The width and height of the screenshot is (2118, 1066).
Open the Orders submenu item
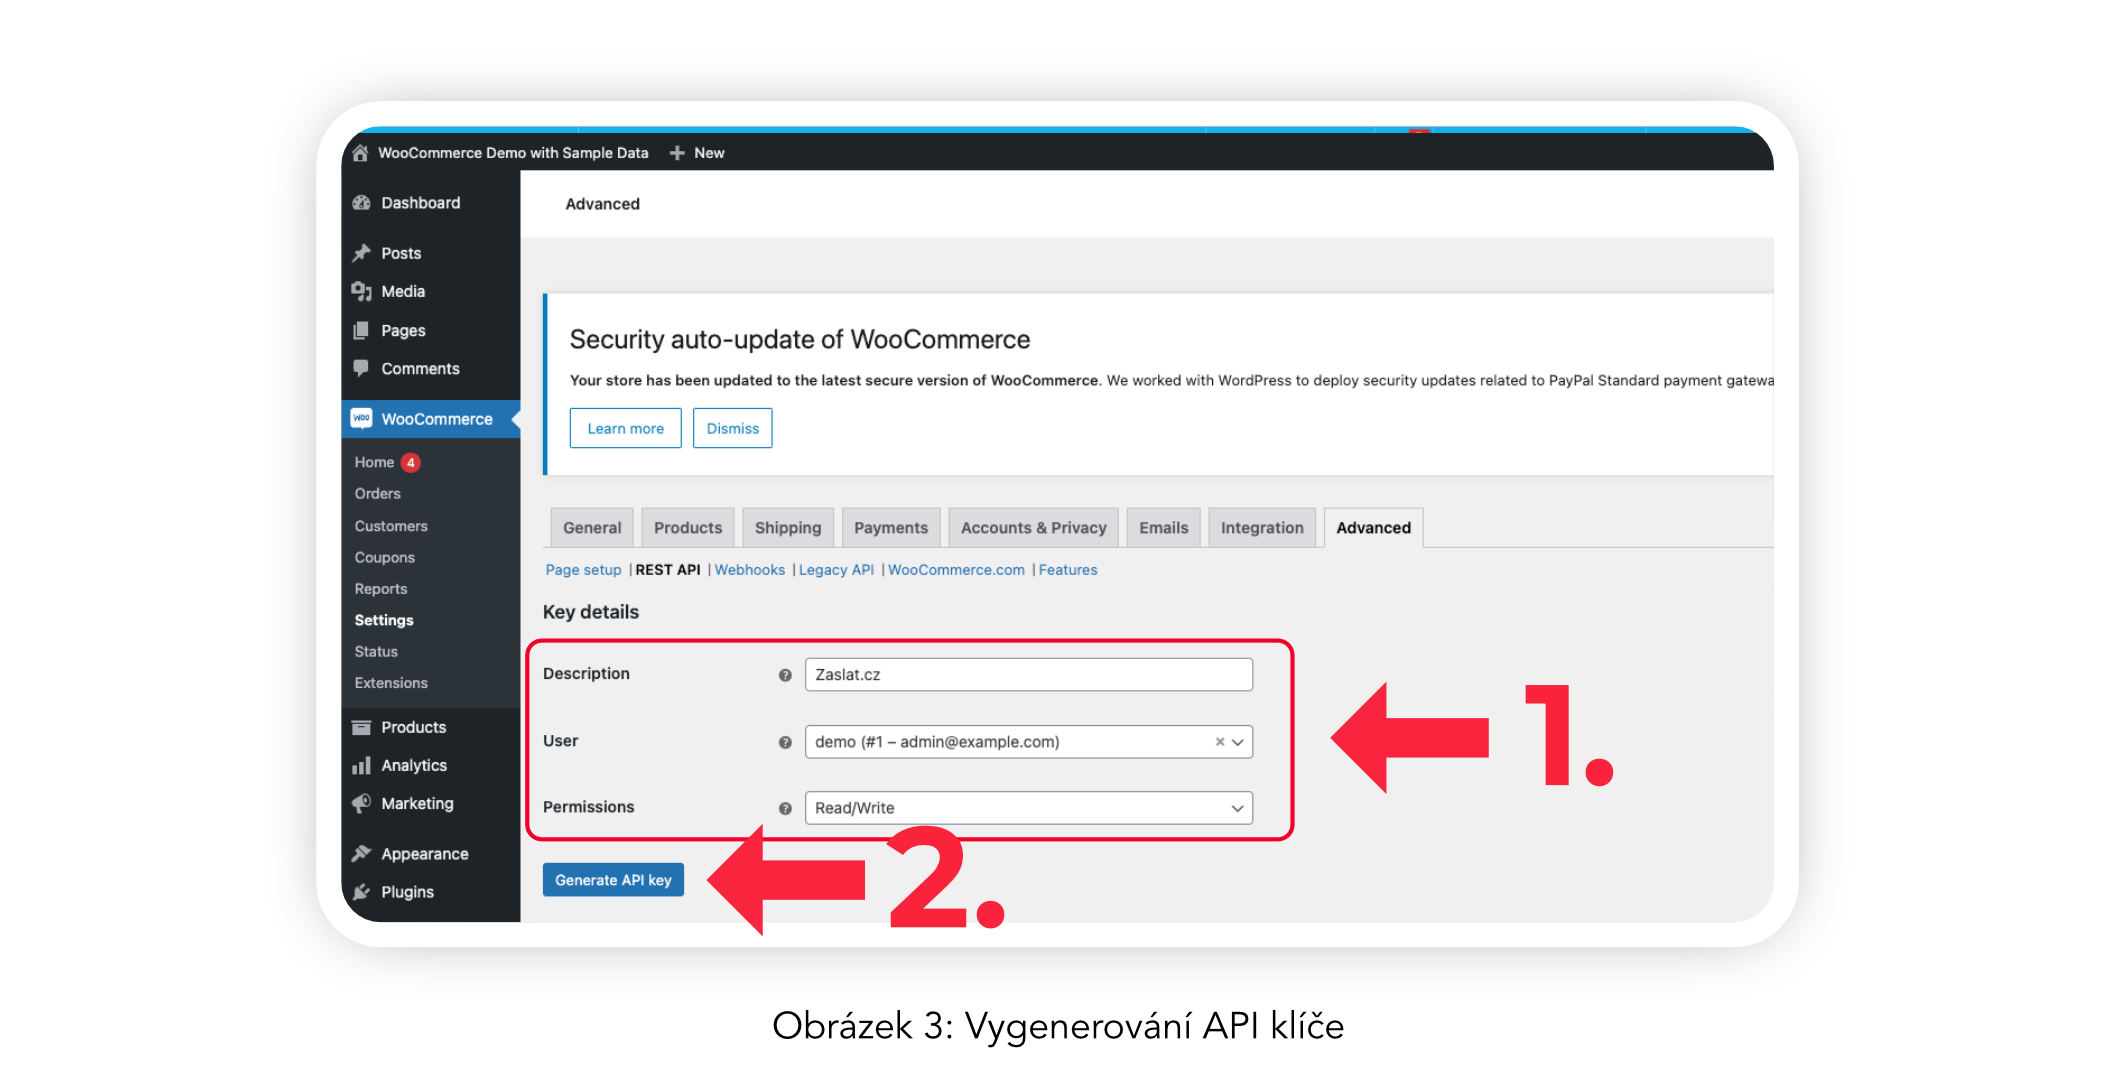coord(377,494)
